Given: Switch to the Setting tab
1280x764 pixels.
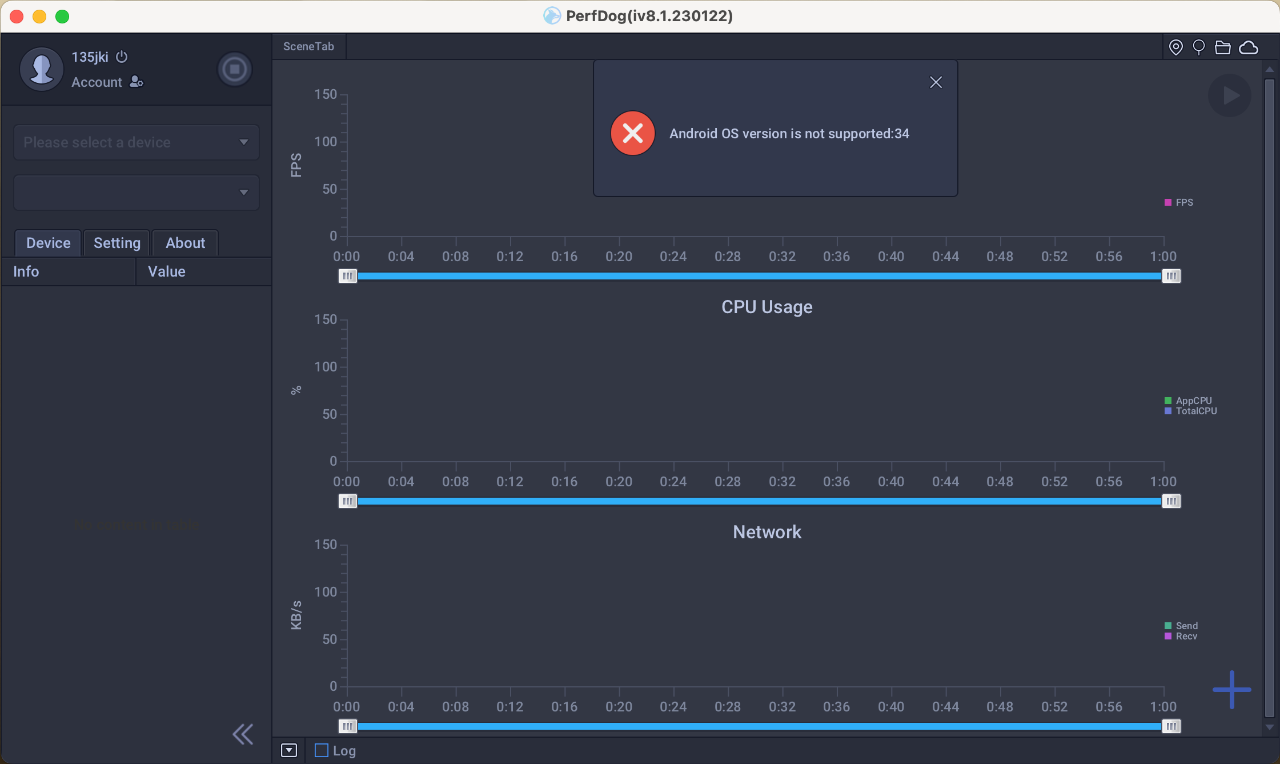Looking at the screenshot, I should point(117,243).
